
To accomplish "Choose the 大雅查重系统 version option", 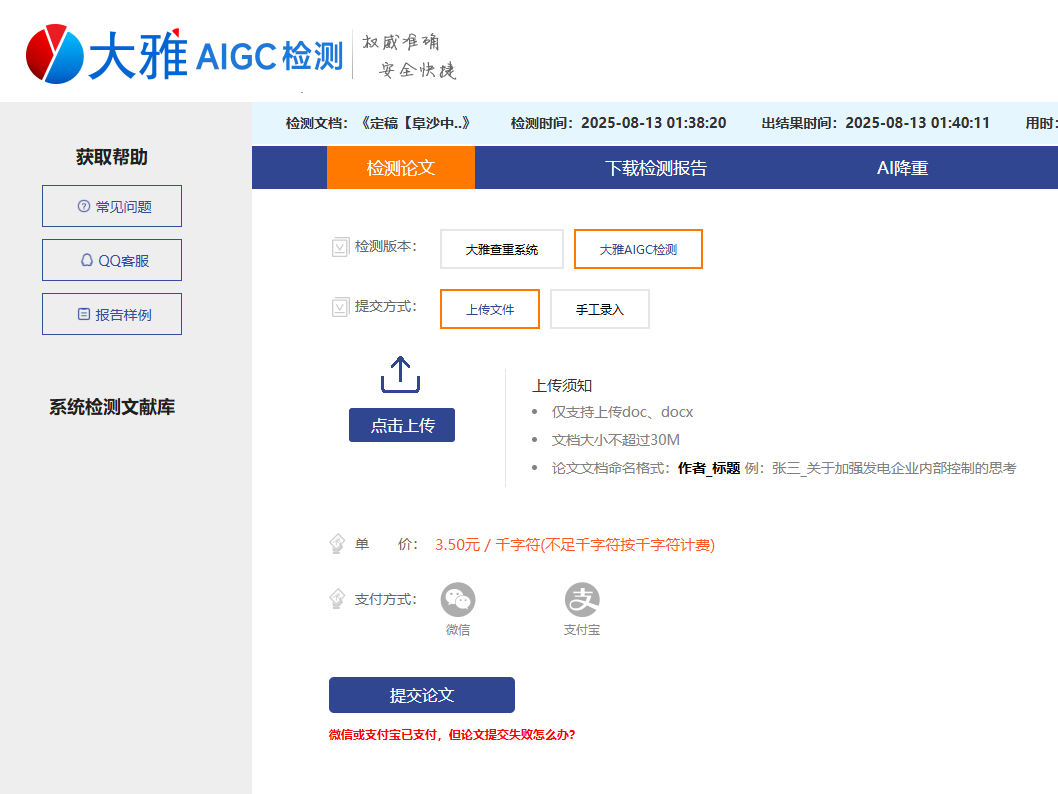I will click(x=502, y=249).
